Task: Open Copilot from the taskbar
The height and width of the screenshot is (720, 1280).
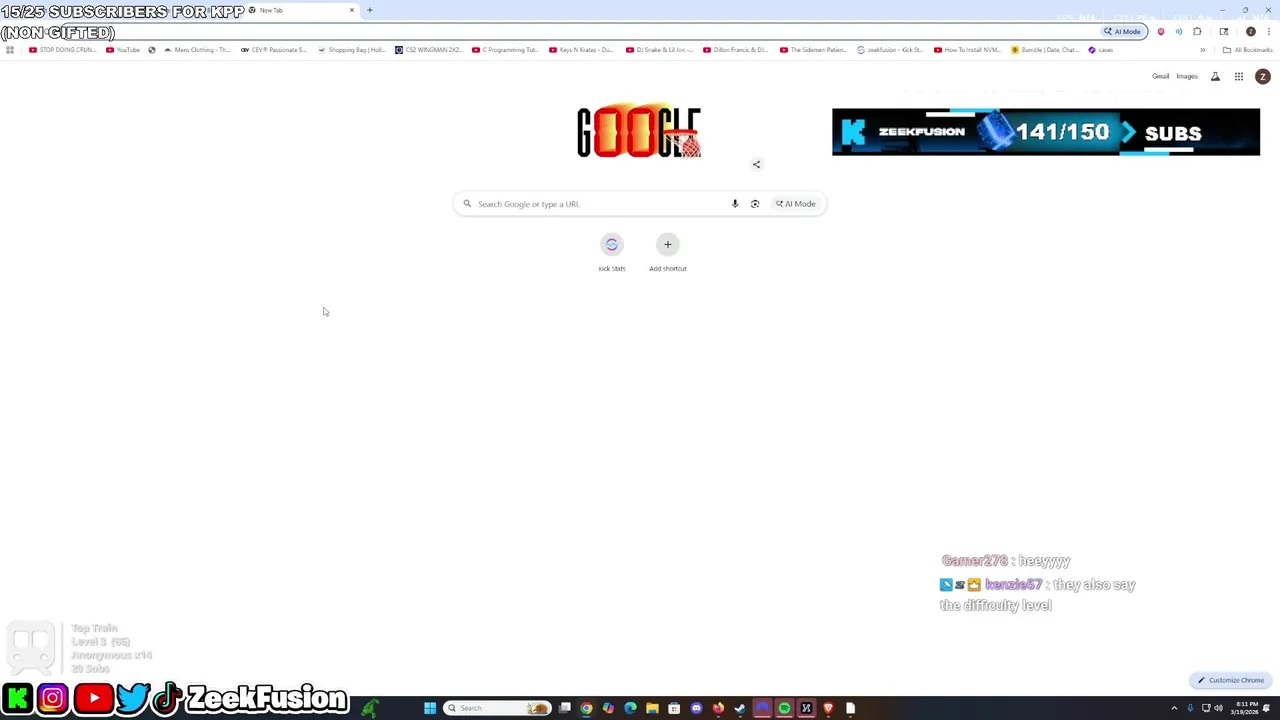Action: 608,708
